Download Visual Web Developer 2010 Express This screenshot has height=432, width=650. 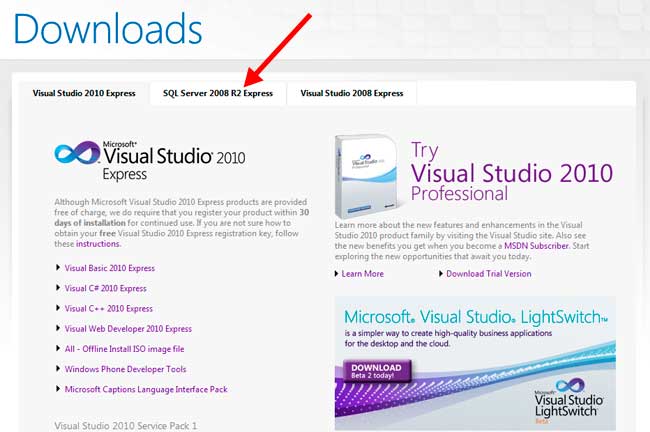click(128, 329)
